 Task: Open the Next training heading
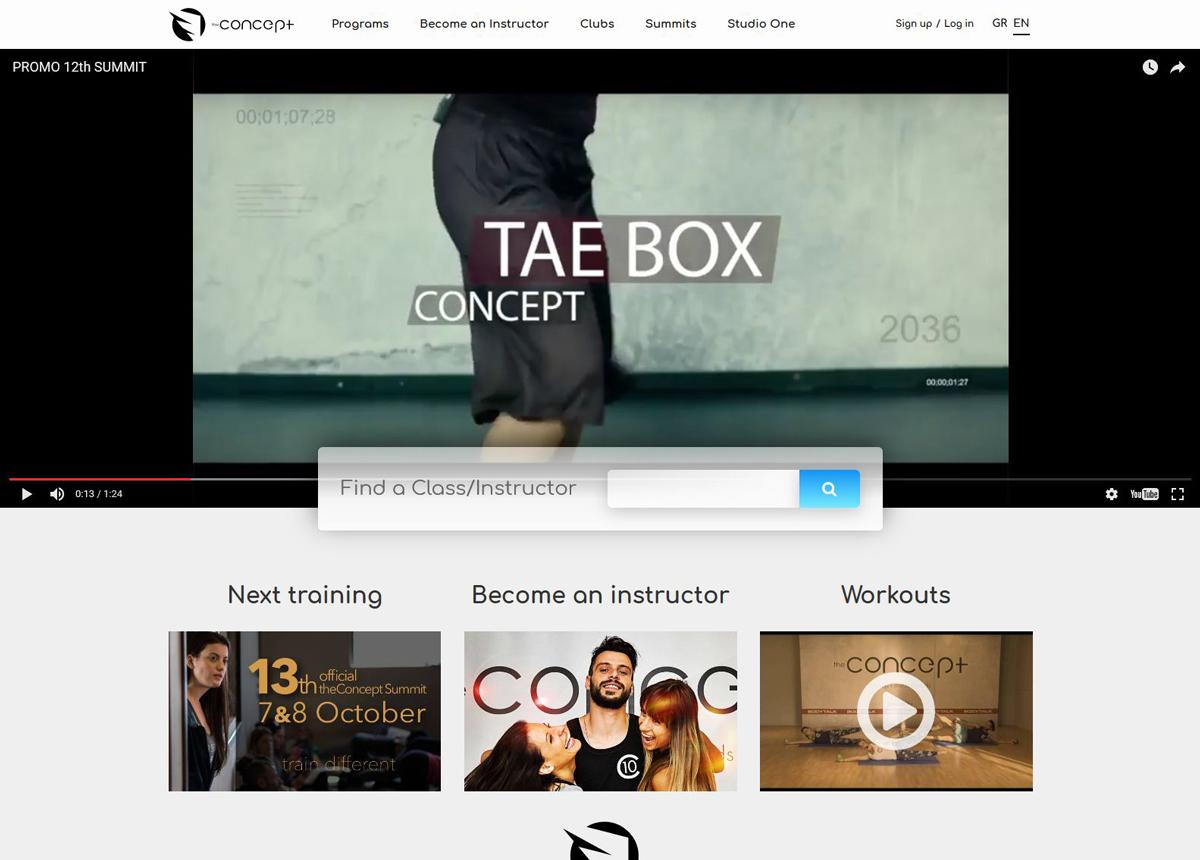305,595
